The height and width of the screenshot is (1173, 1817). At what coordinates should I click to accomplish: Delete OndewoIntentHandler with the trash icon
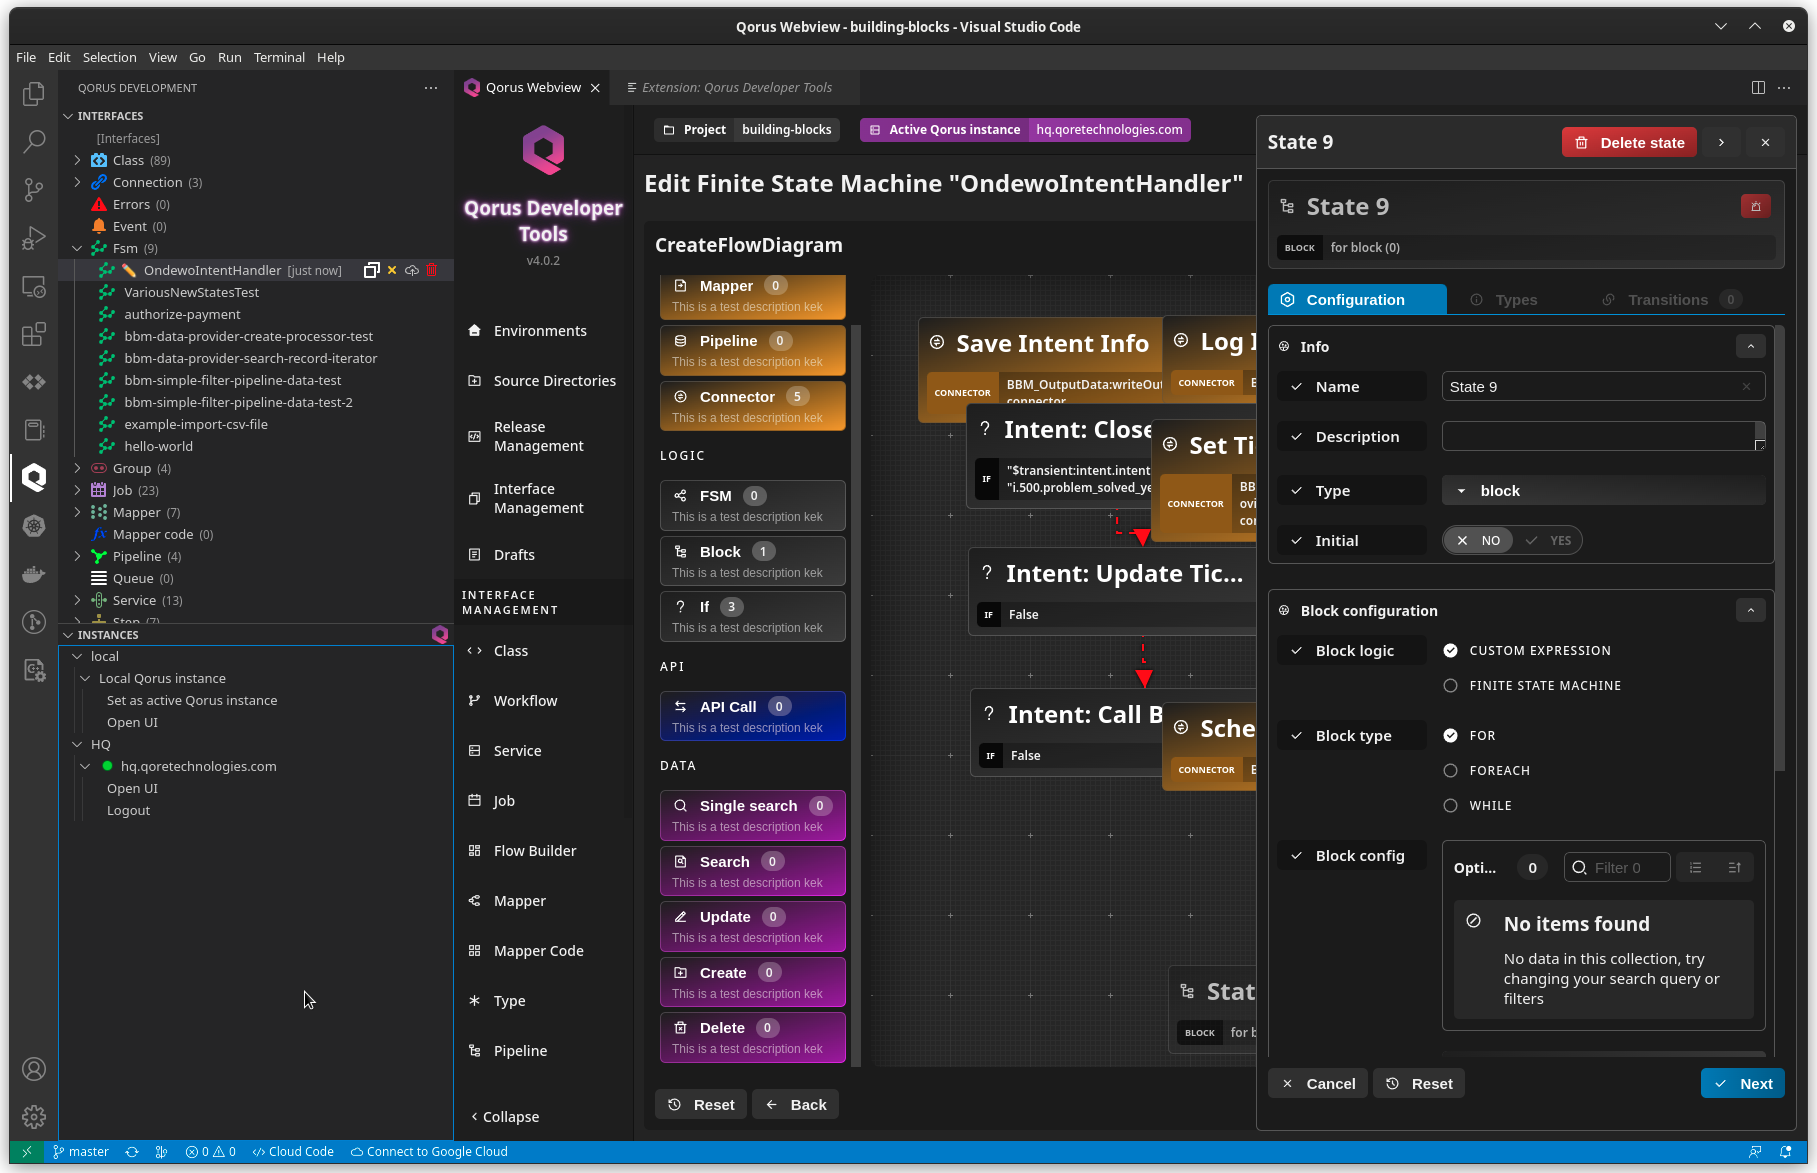click(432, 269)
